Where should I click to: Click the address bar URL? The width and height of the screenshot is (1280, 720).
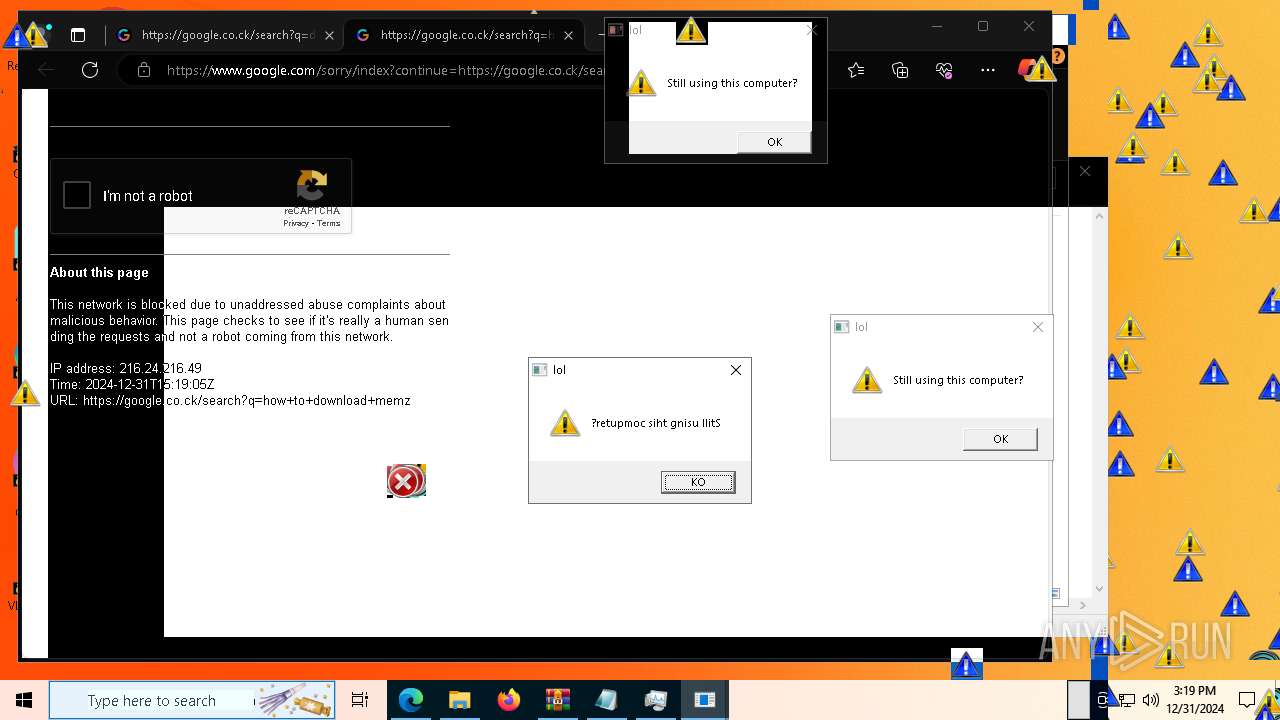[386, 70]
